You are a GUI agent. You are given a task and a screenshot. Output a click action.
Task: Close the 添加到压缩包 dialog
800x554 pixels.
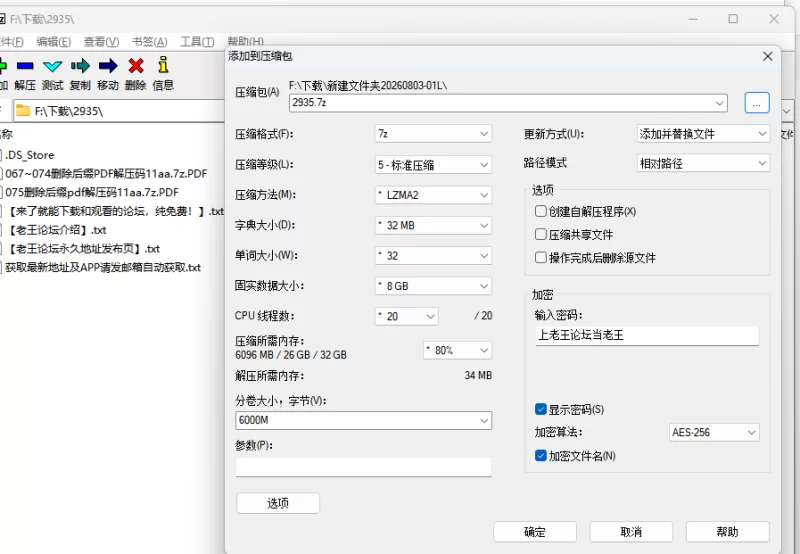(767, 56)
